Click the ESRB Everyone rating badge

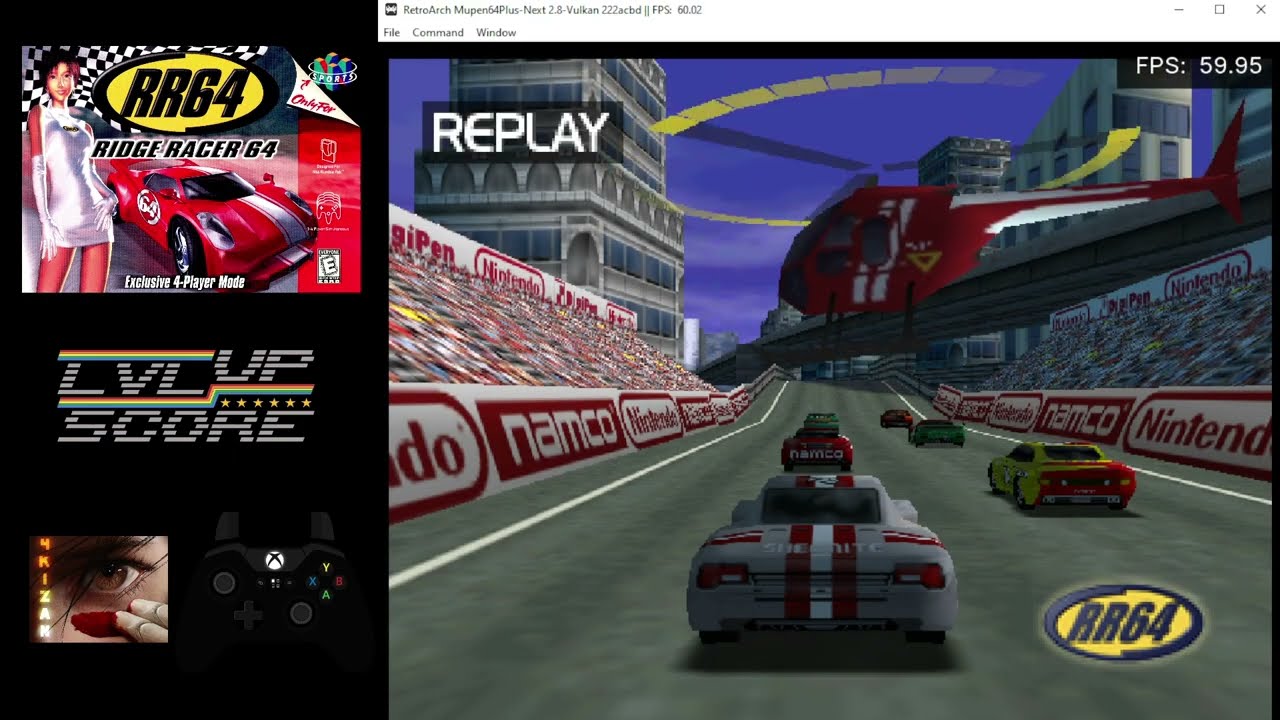coord(327,264)
